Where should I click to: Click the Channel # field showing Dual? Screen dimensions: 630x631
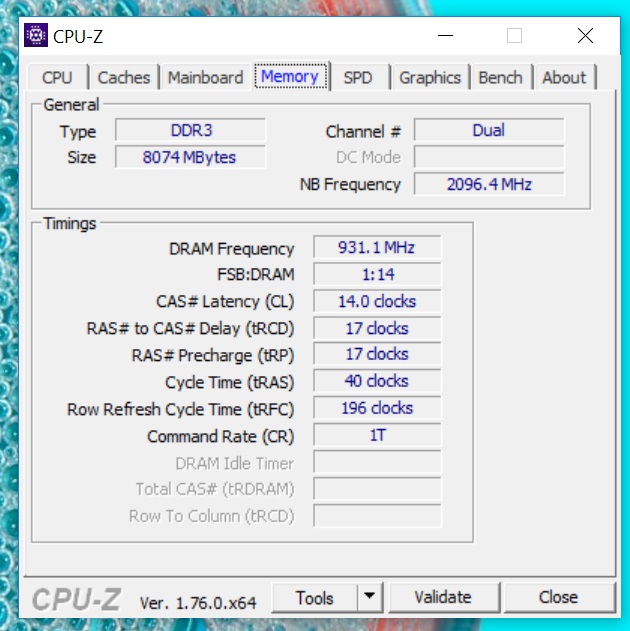point(489,130)
